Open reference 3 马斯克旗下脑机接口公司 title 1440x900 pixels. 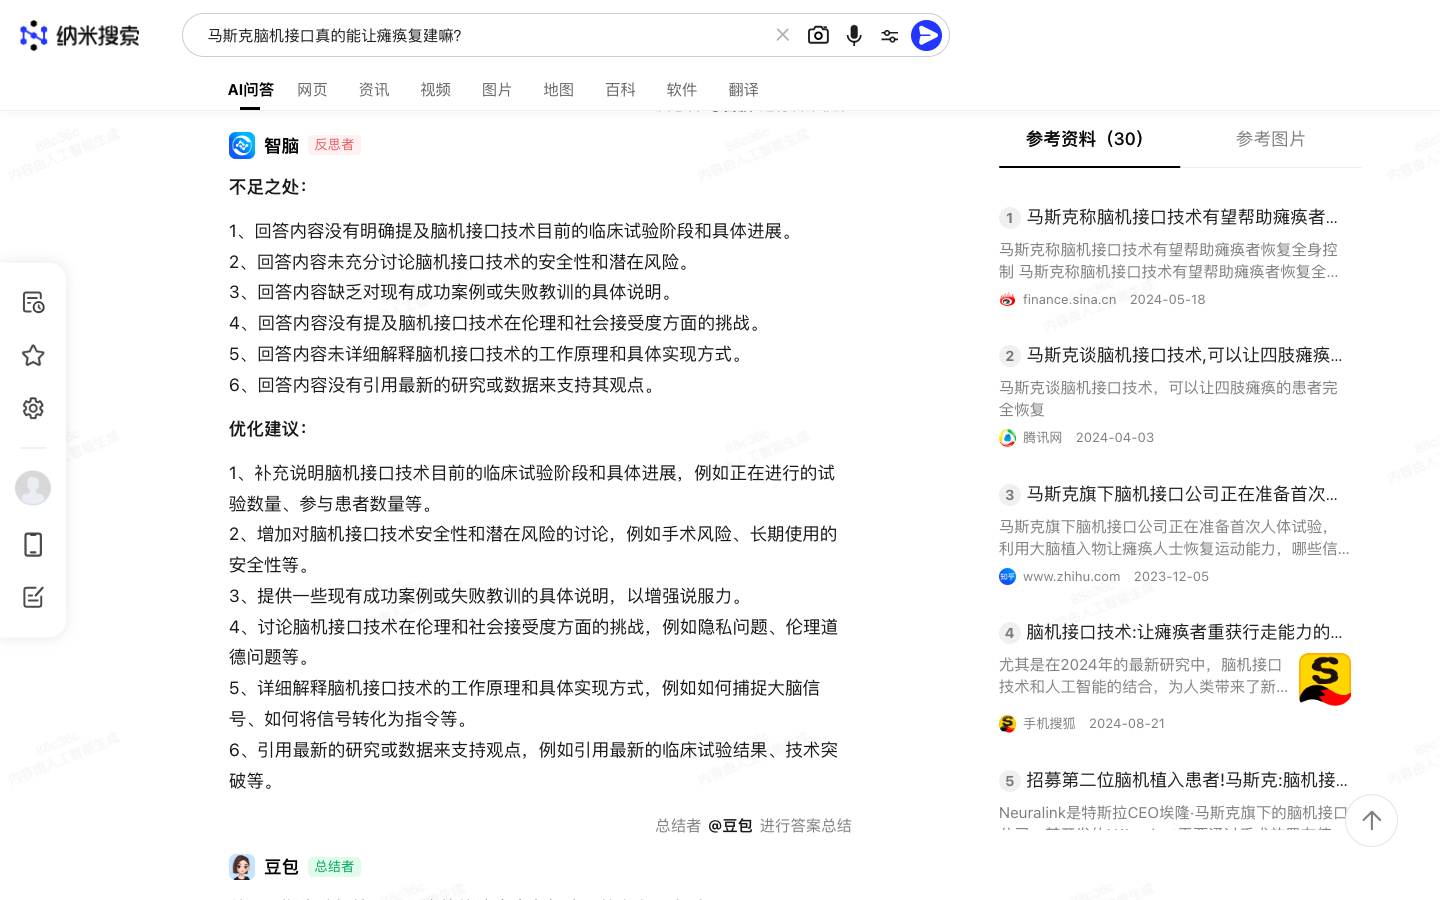click(x=1182, y=494)
